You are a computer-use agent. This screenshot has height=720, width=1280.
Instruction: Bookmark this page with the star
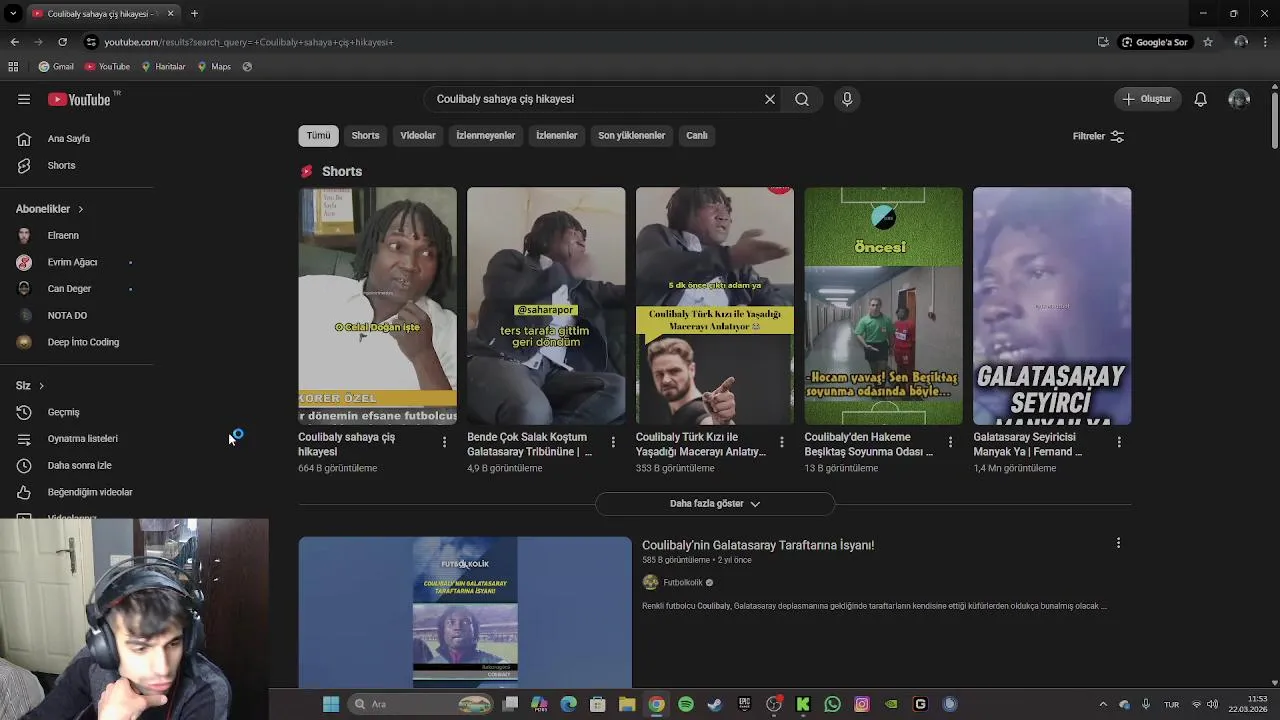pos(1208,42)
